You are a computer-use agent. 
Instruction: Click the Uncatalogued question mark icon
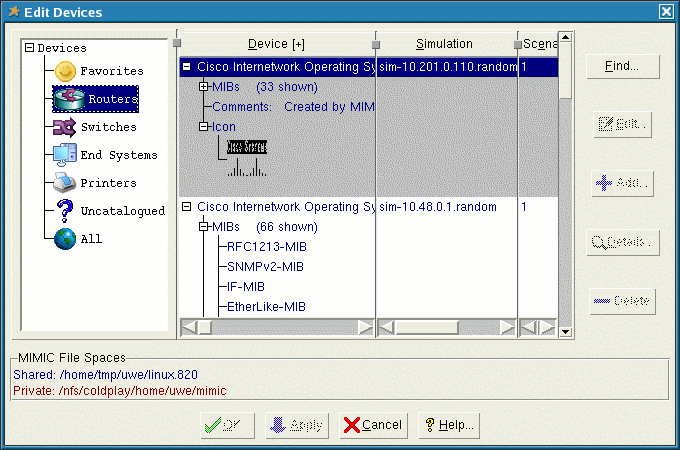65,211
